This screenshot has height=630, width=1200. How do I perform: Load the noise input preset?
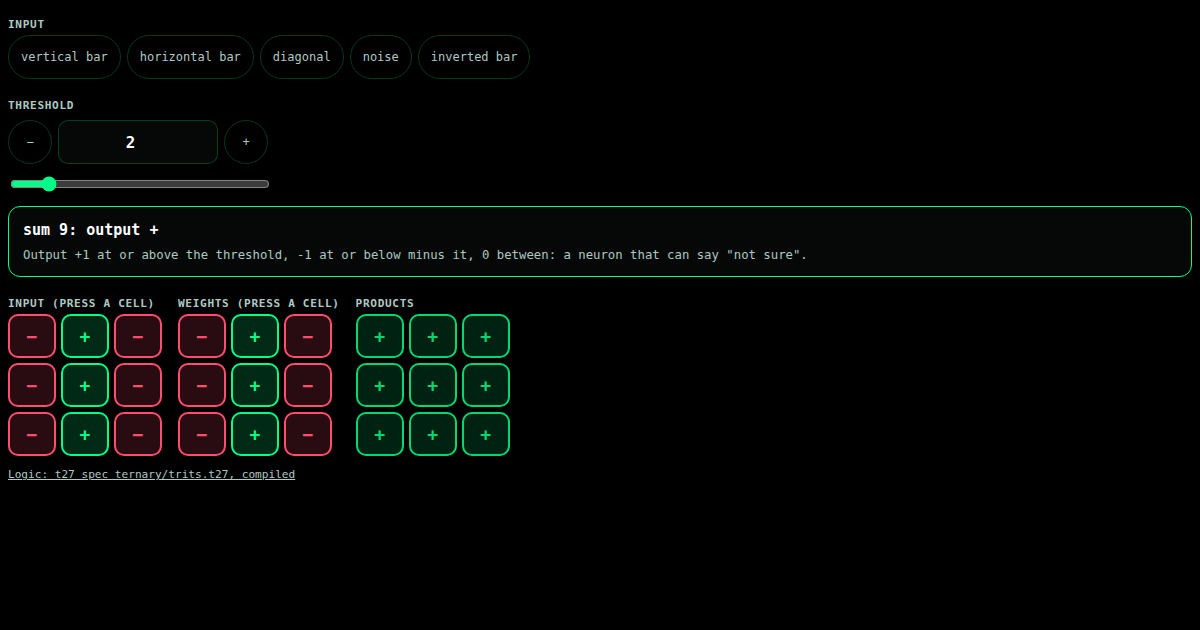(381, 57)
